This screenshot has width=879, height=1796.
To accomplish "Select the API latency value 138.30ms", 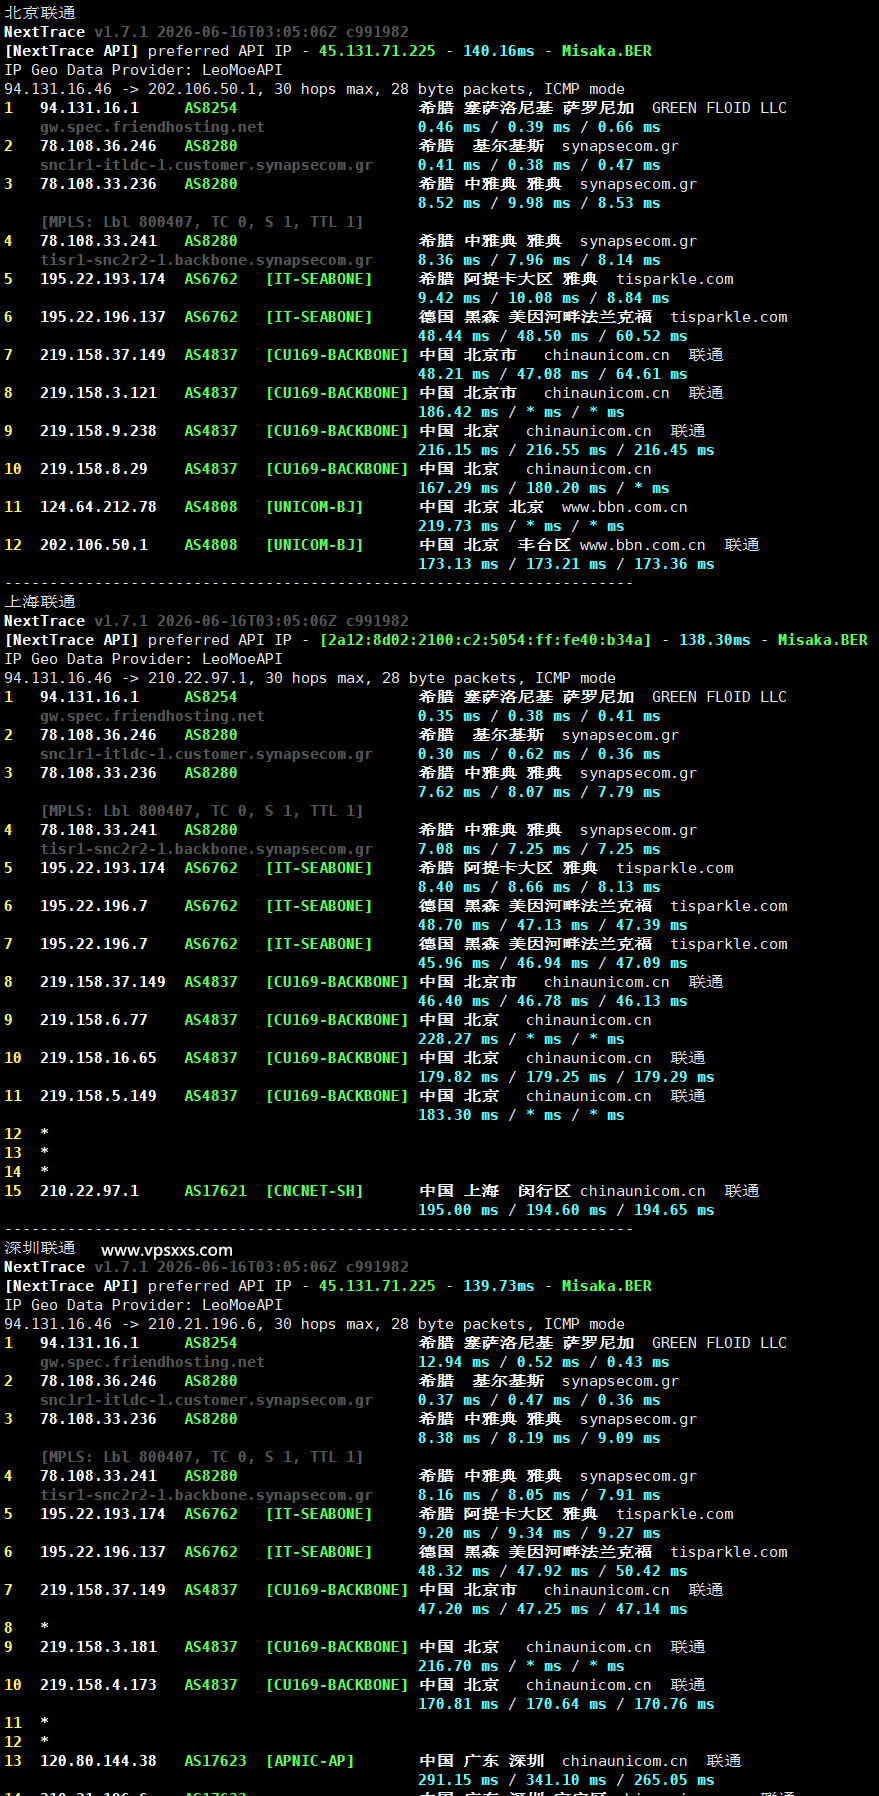I will tap(714, 640).
